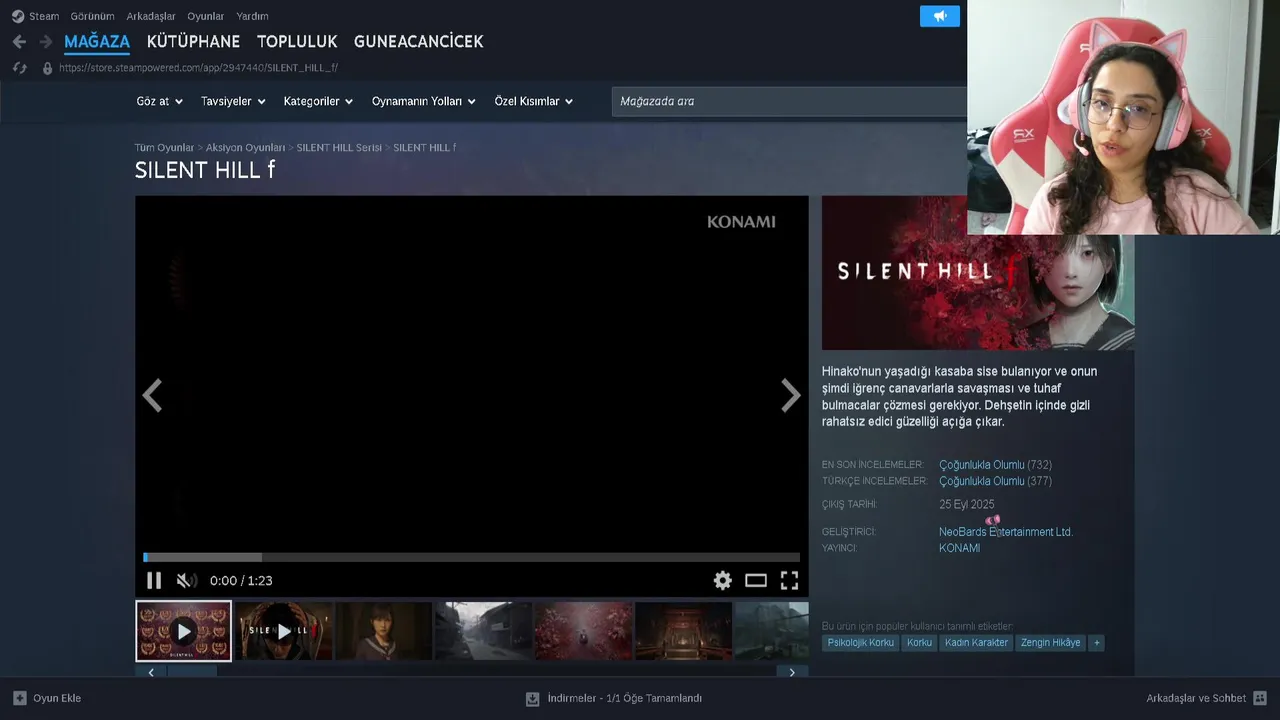Image resolution: width=1280 pixels, height=720 pixels.
Task: Select the Psikolojik Korku tag
Action: coord(861,643)
